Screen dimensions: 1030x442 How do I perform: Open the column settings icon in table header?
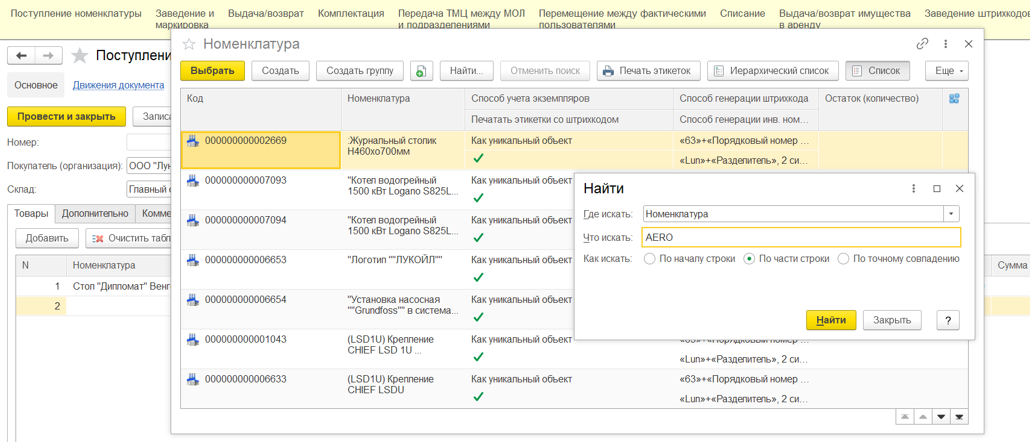pyautogui.click(x=954, y=99)
